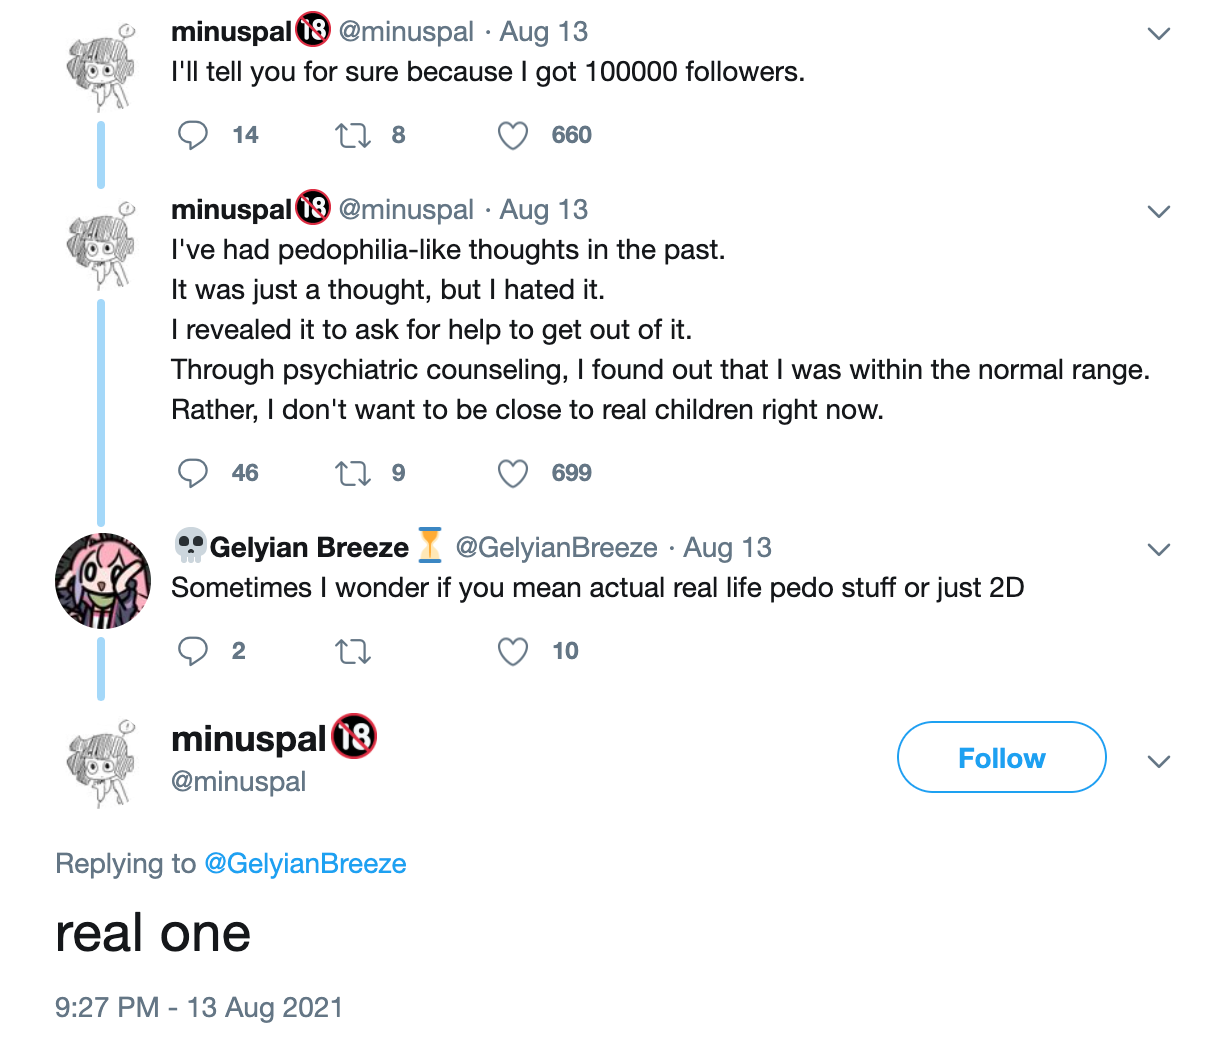This screenshot has width=1221, height=1049.
Task: Expand the chevron menu on Gelyian Breeze's tweet
Action: [x=1158, y=550]
